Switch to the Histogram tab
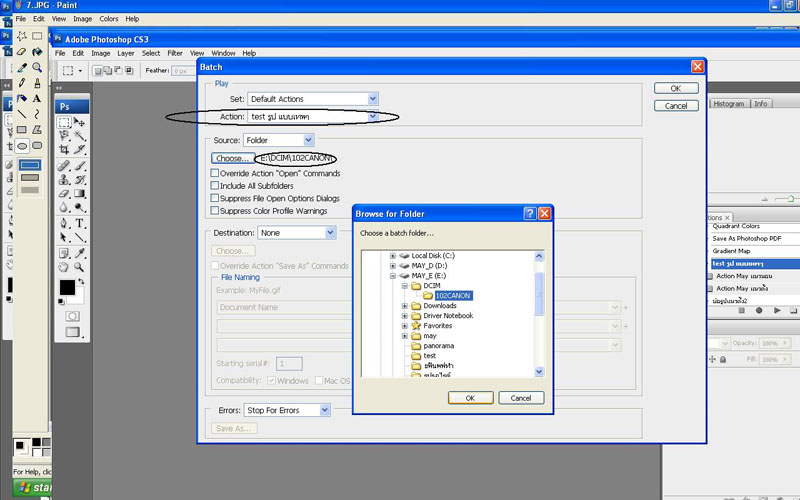800x500 pixels. tap(729, 104)
